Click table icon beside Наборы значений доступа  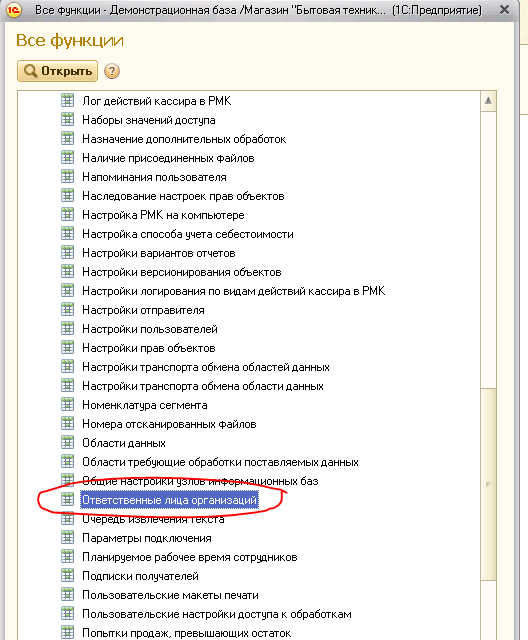point(67,120)
